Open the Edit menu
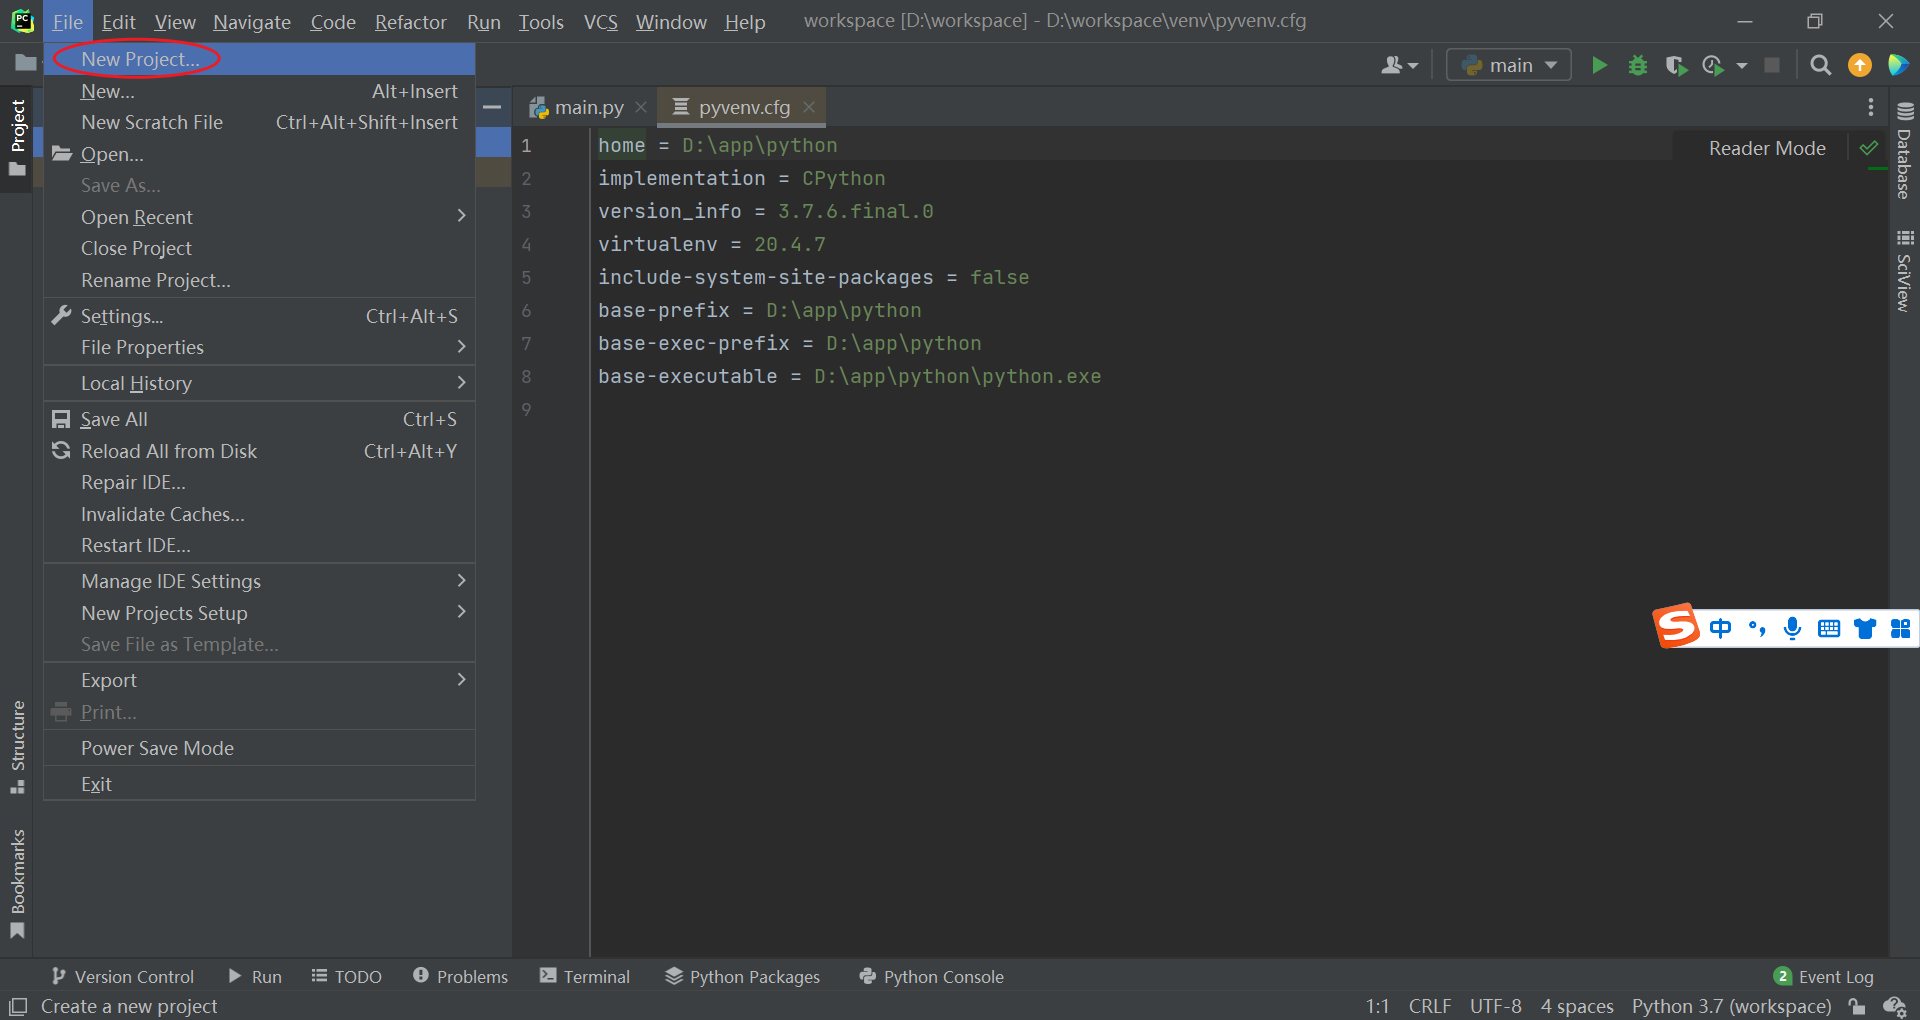Viewport: 1920px width, 1020px height. (118, 22)
